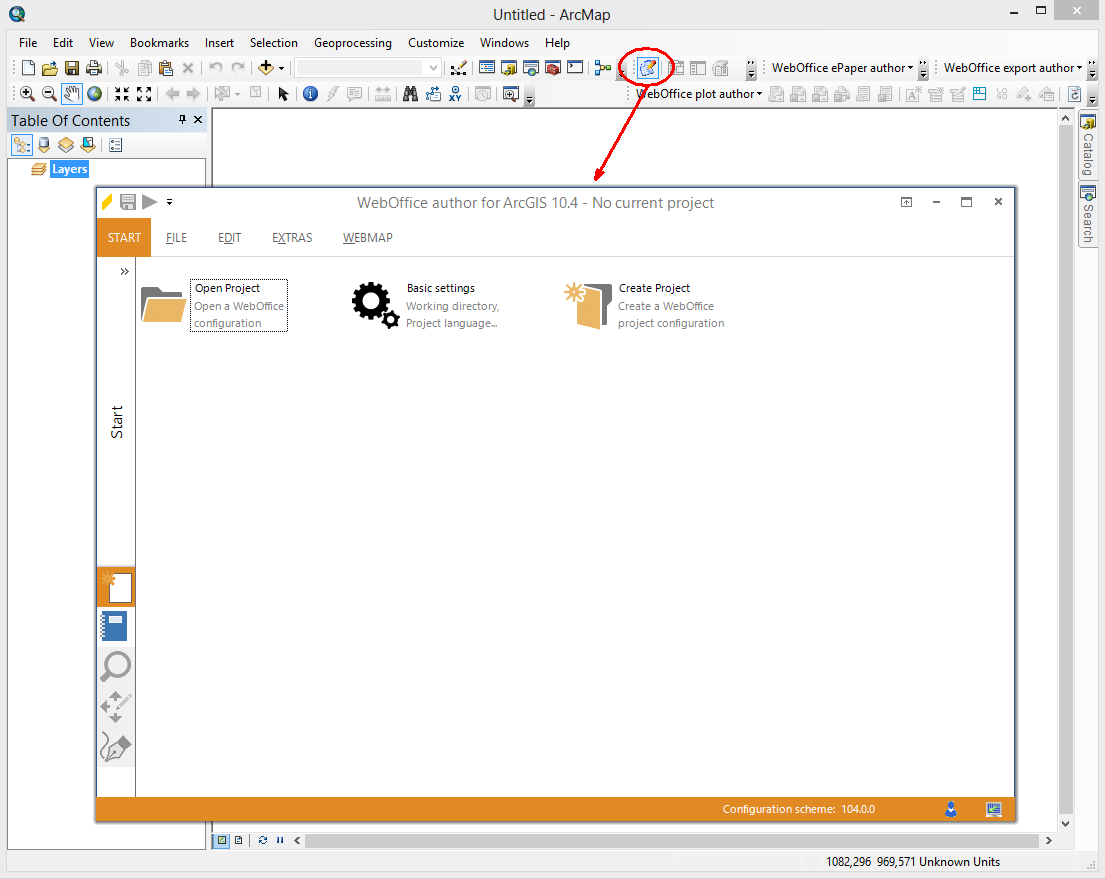1105x879 pixels.
Task: Open the Find tool with binoculars icon
Action: pos(410,93)
